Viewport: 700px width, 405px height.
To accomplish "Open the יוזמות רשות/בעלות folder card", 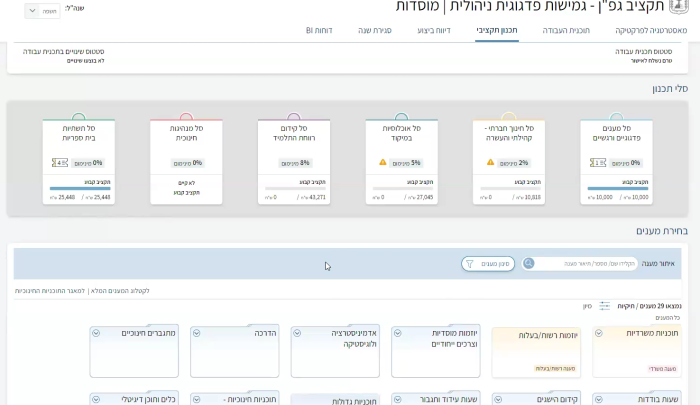I will pyautogui.click(x=536, y=352).
